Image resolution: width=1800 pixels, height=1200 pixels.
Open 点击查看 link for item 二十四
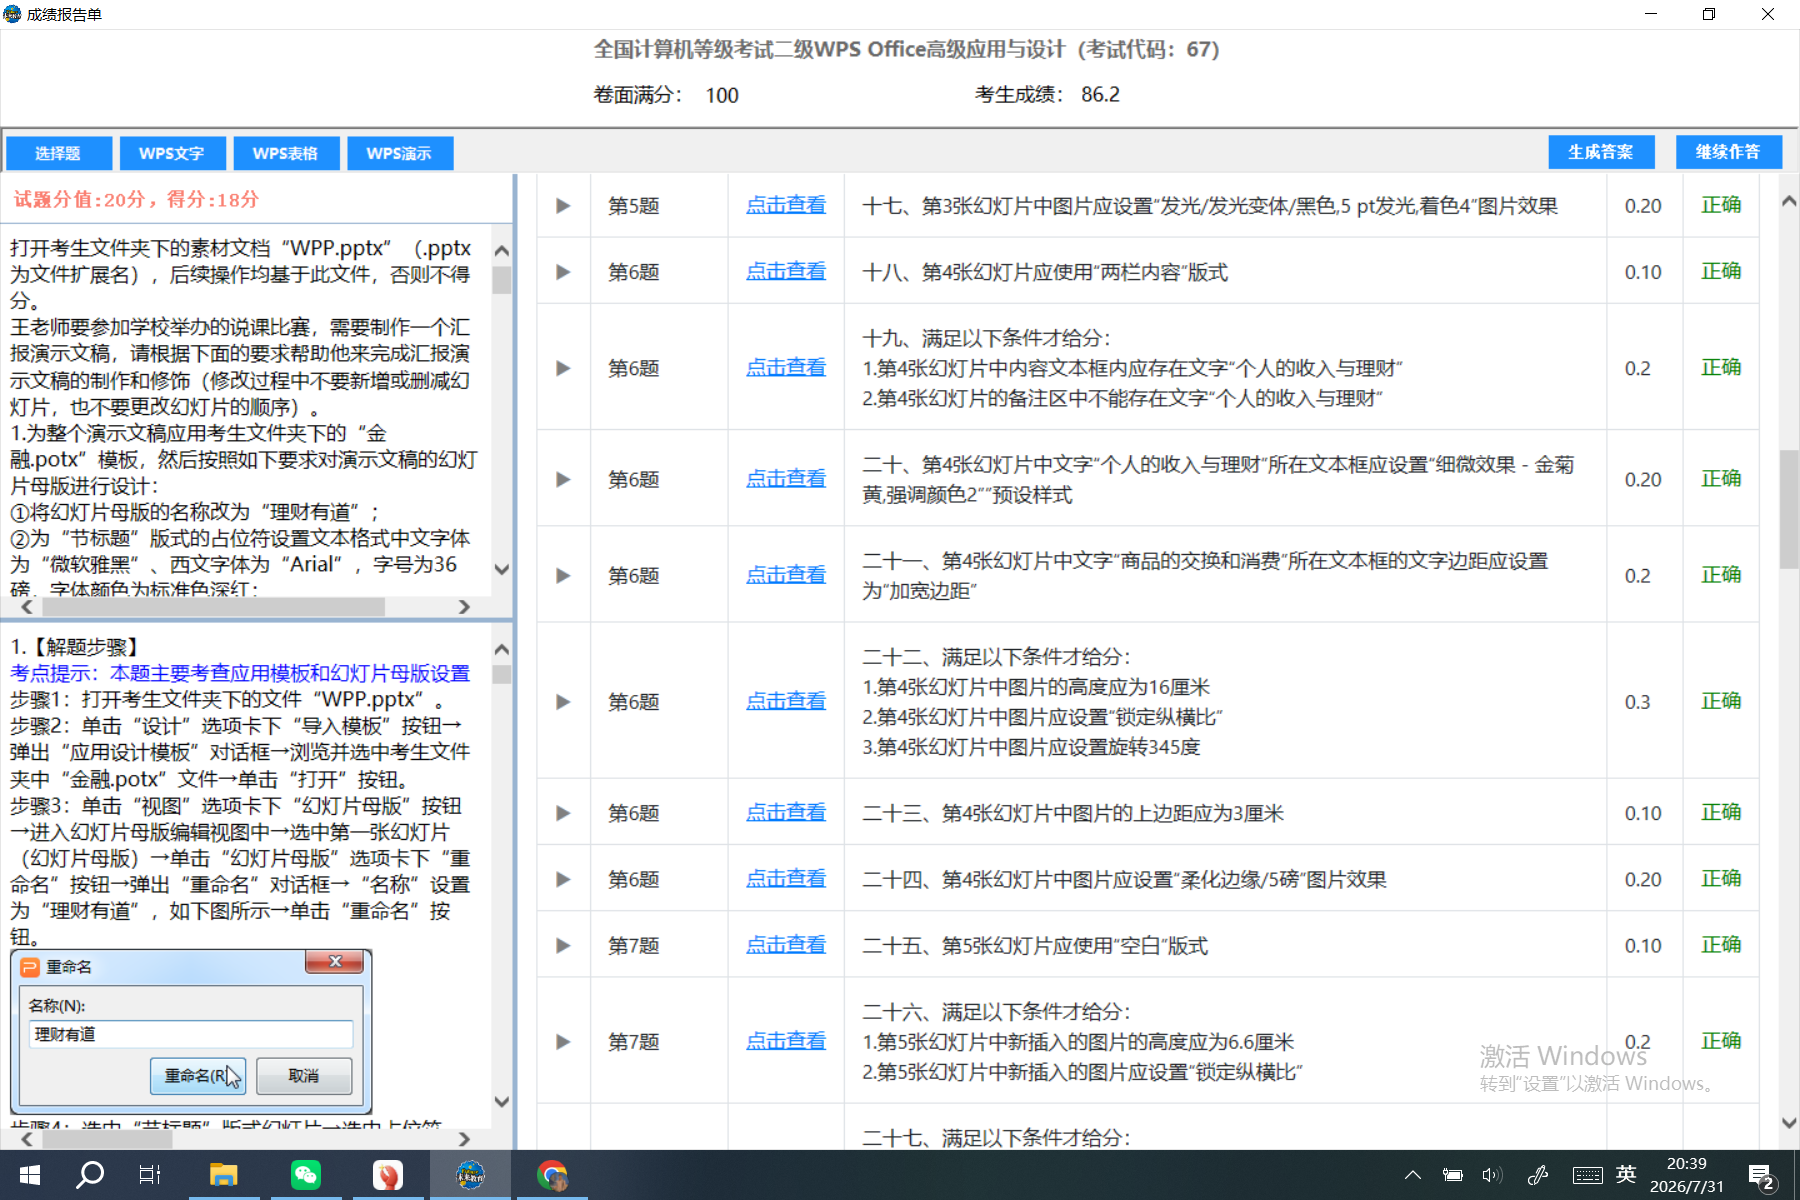point(786,878)
